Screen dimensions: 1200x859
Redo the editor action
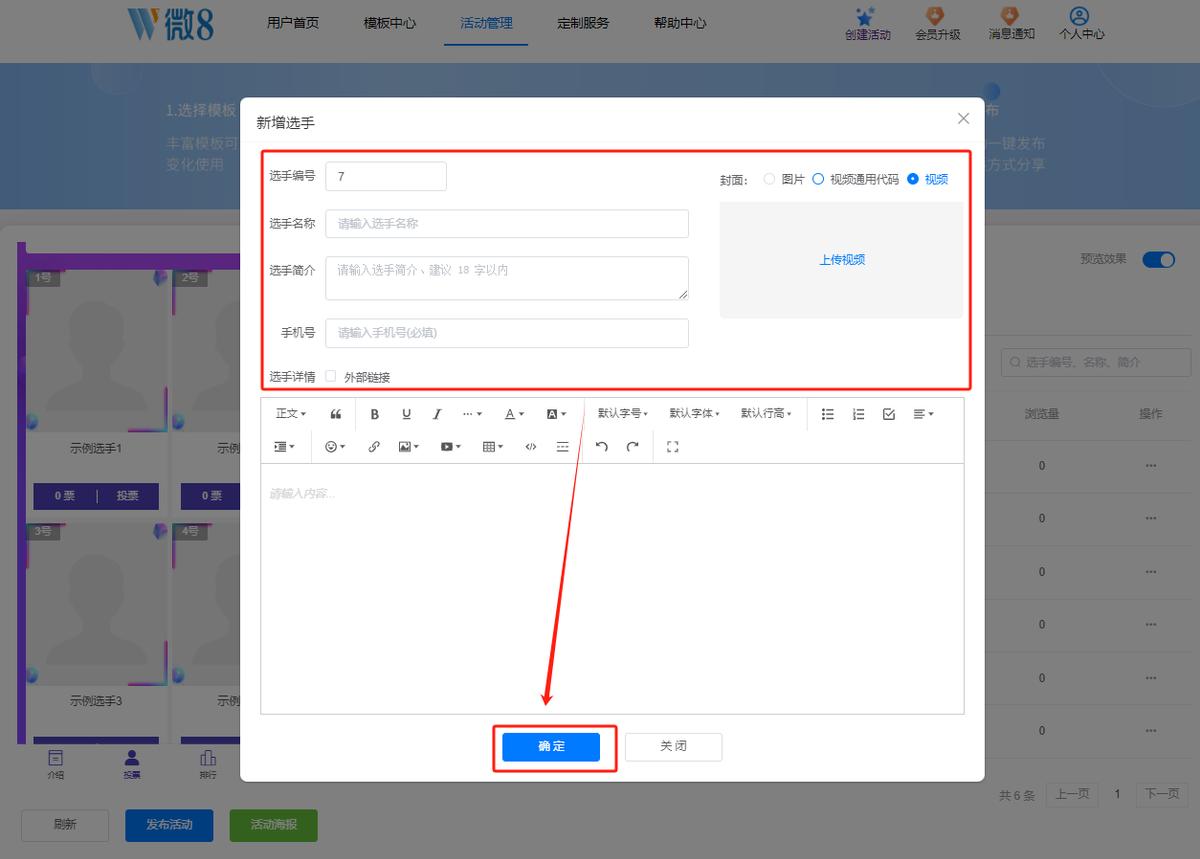(632, 447)
